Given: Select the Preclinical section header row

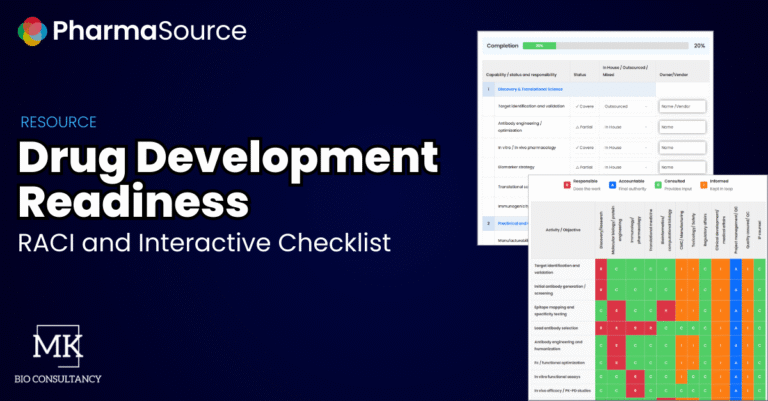Looking at the screenshot, I should [508, 222].
